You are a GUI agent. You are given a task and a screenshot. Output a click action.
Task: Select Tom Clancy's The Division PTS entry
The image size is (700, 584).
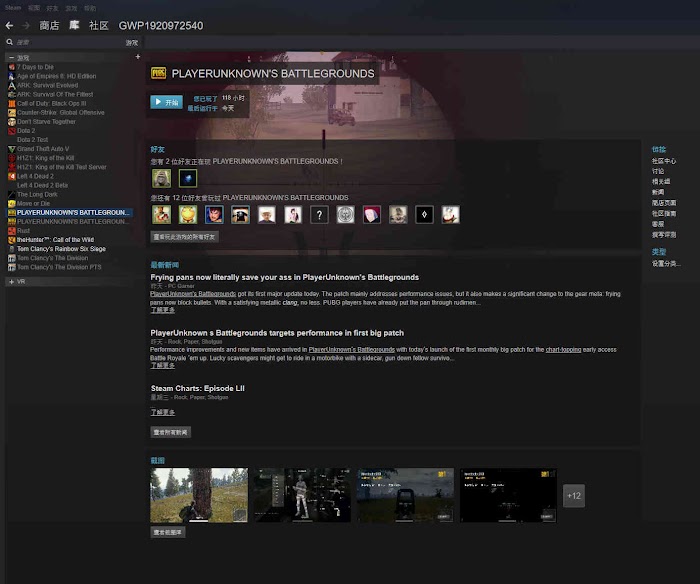(59, 267)
